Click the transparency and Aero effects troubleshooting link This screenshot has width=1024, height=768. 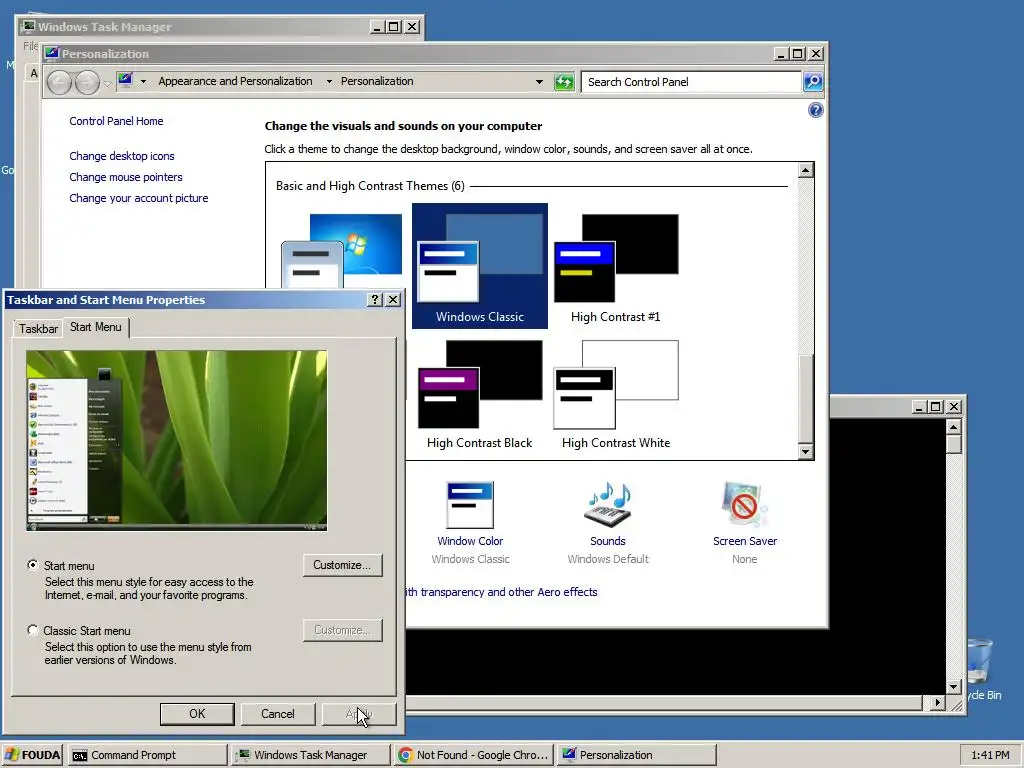[502, 592]
